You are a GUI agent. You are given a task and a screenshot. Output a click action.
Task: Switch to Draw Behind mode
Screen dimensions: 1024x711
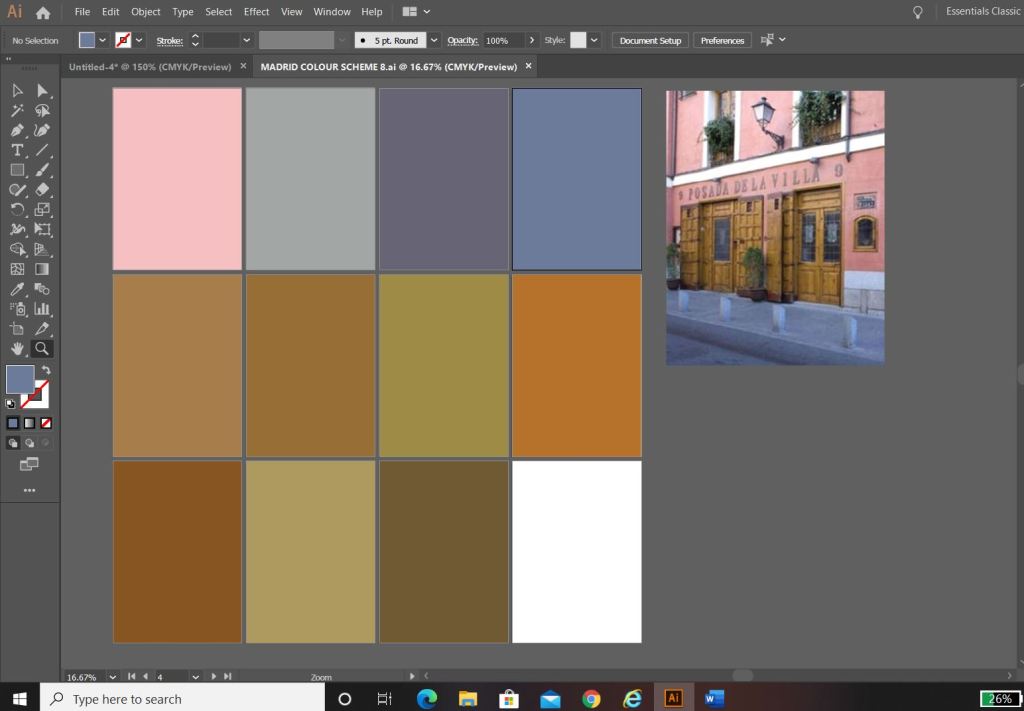tap(29, 442)
